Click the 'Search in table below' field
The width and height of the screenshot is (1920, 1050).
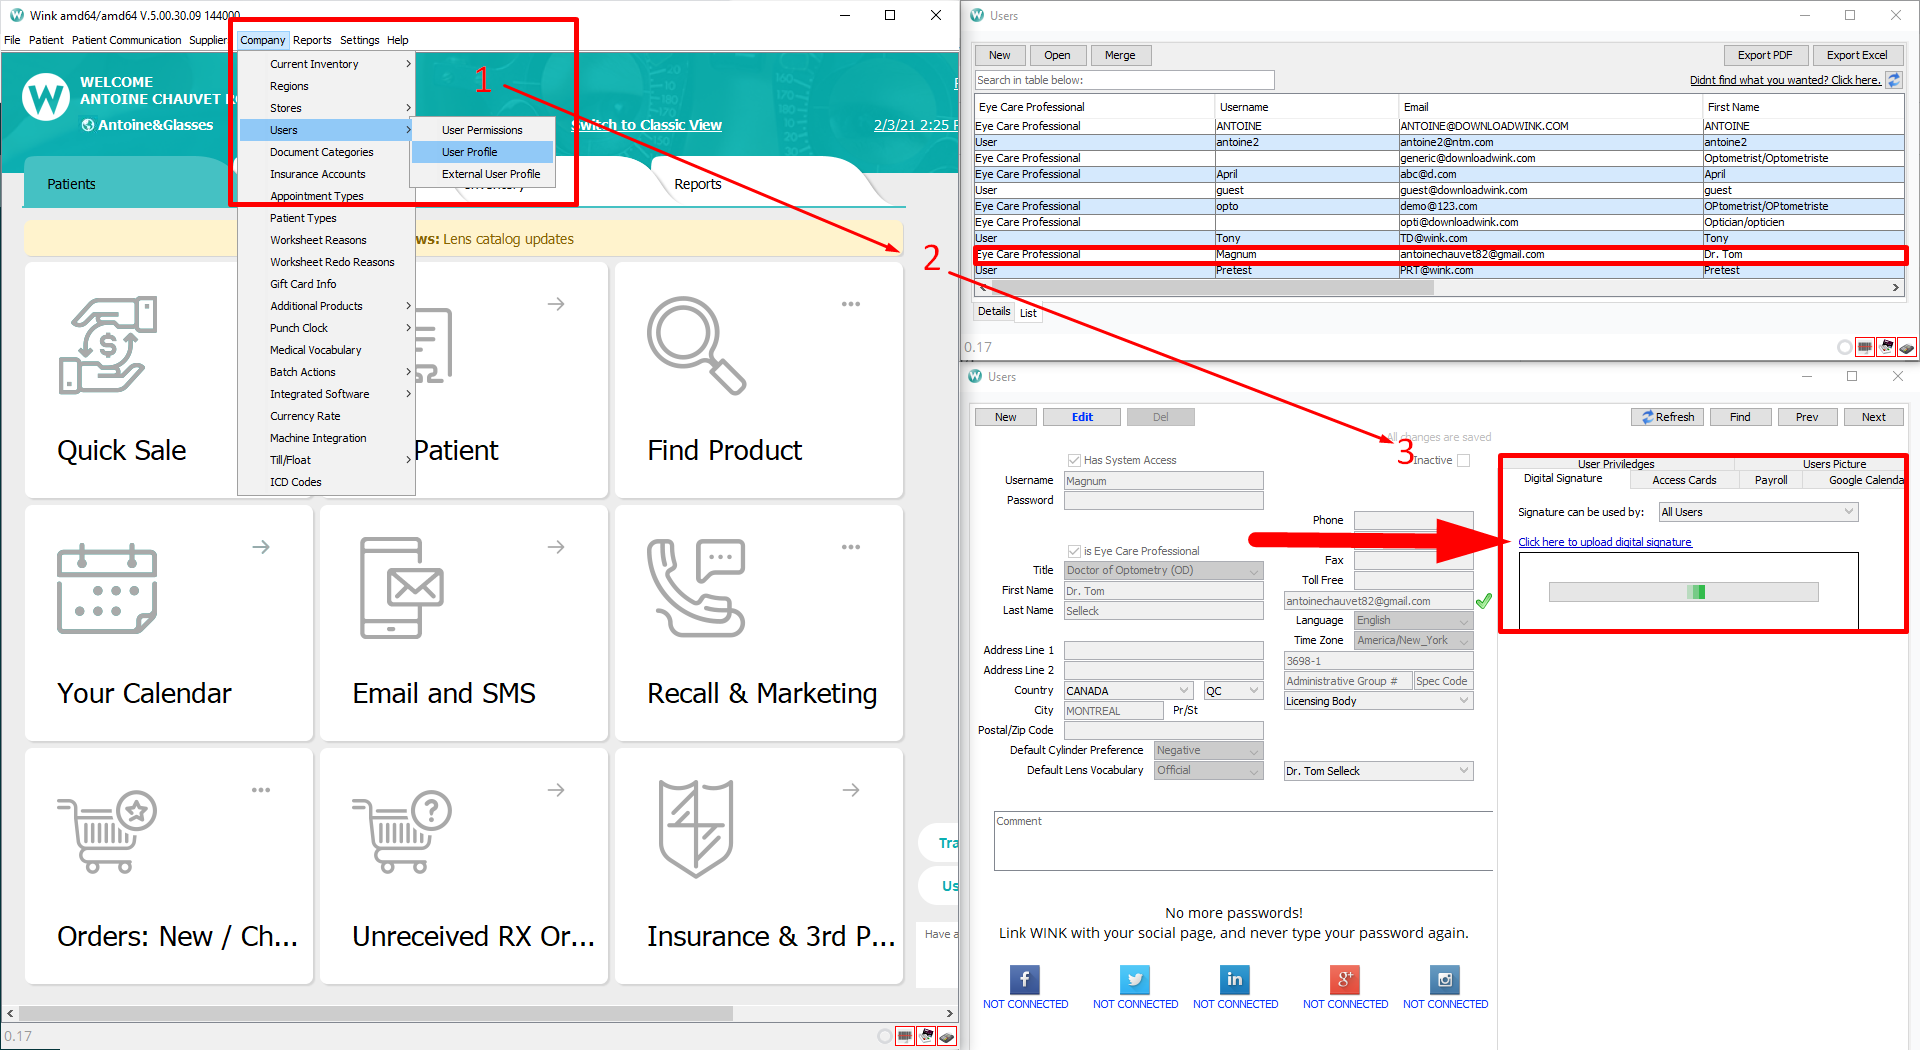[1124, 80]
